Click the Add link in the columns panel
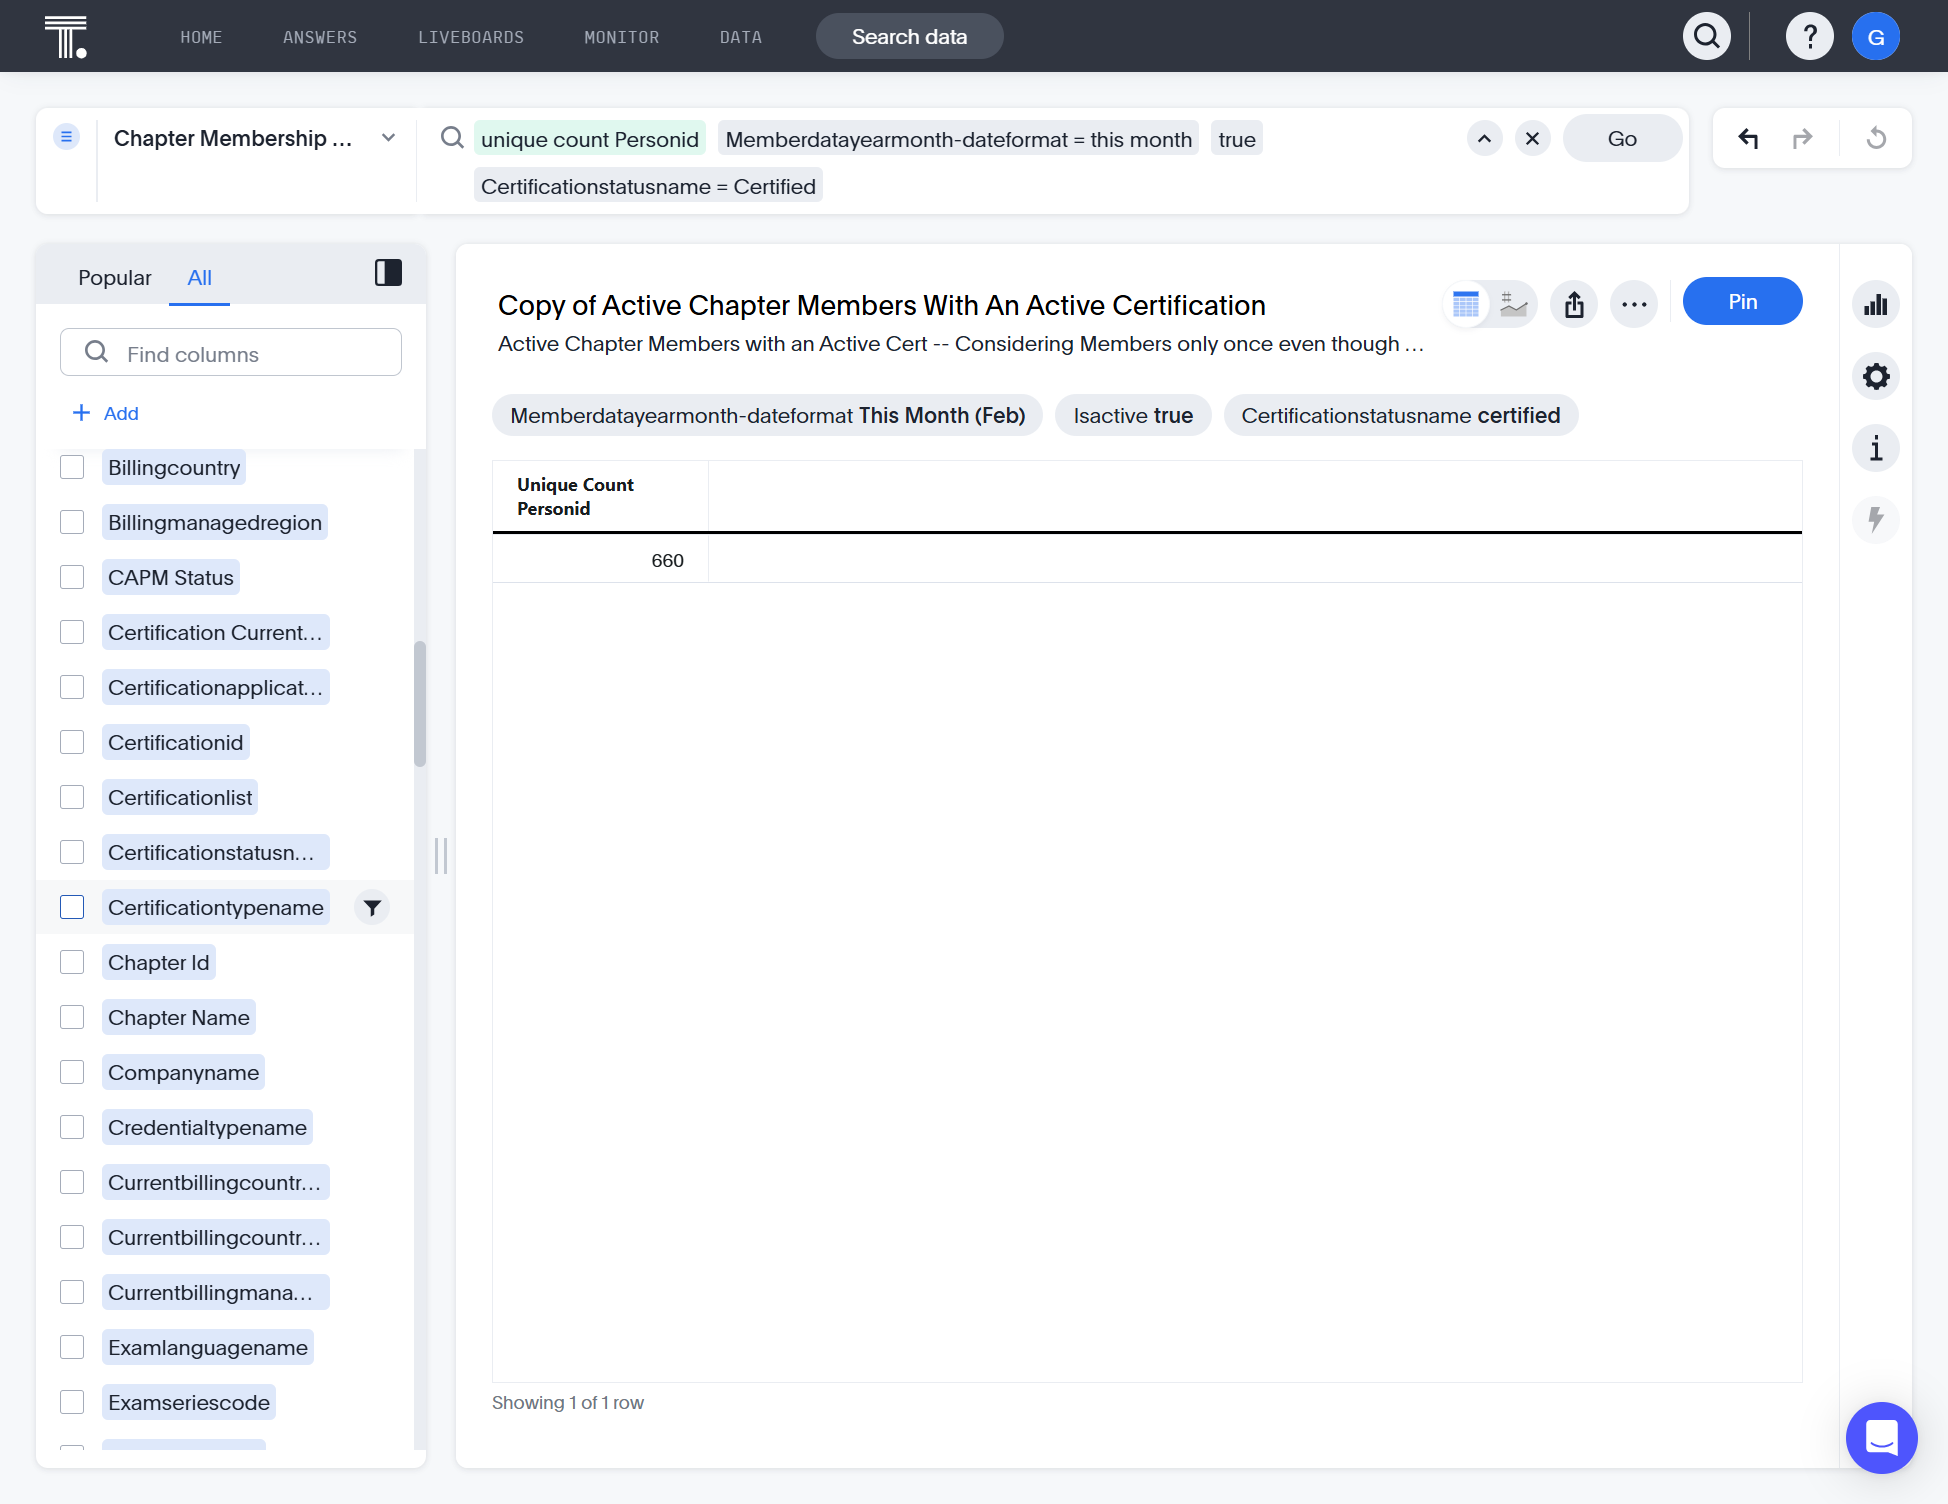Image resolution: width=1948 pixels, height=1504 pixels. (106, 414)
